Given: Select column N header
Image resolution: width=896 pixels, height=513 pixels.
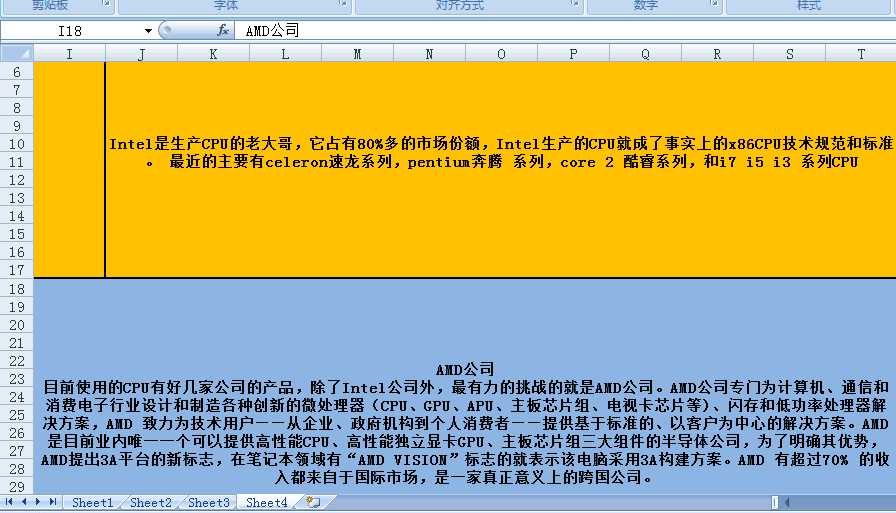Looking at the screenshot, I should 430,54.
